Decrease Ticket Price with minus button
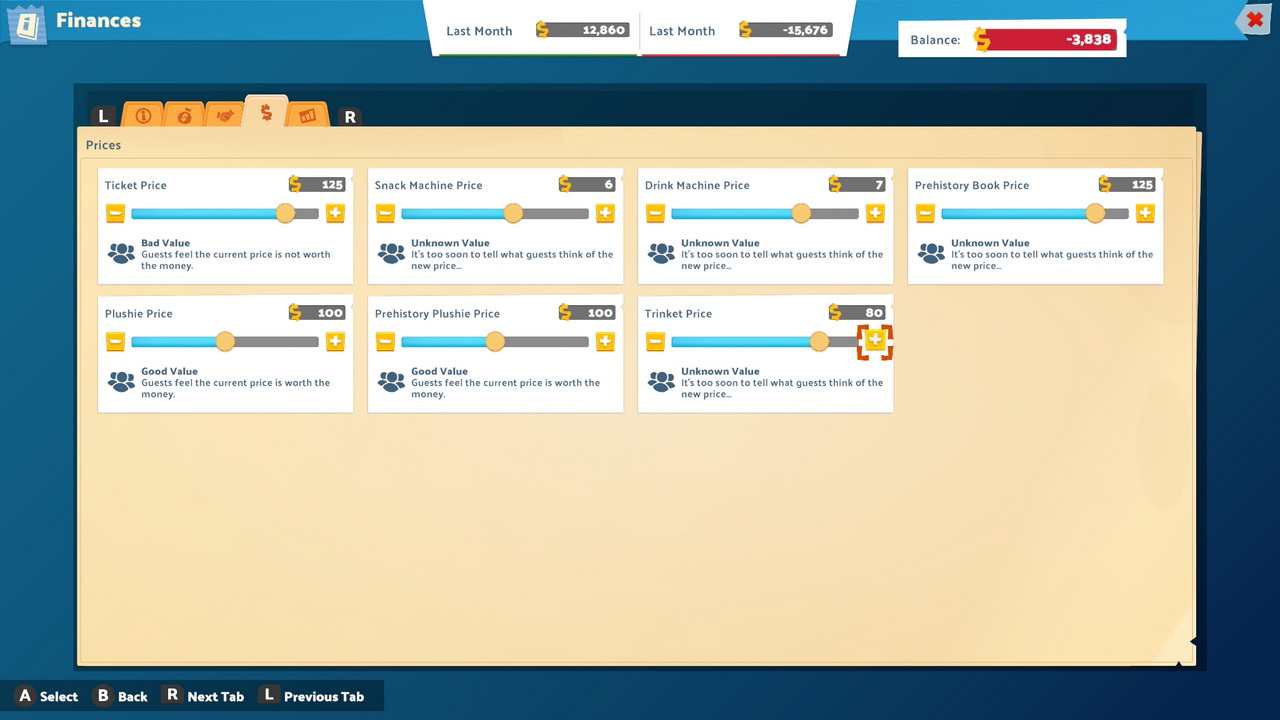Viewport: 1280px width, 720px height. [116, 213]
